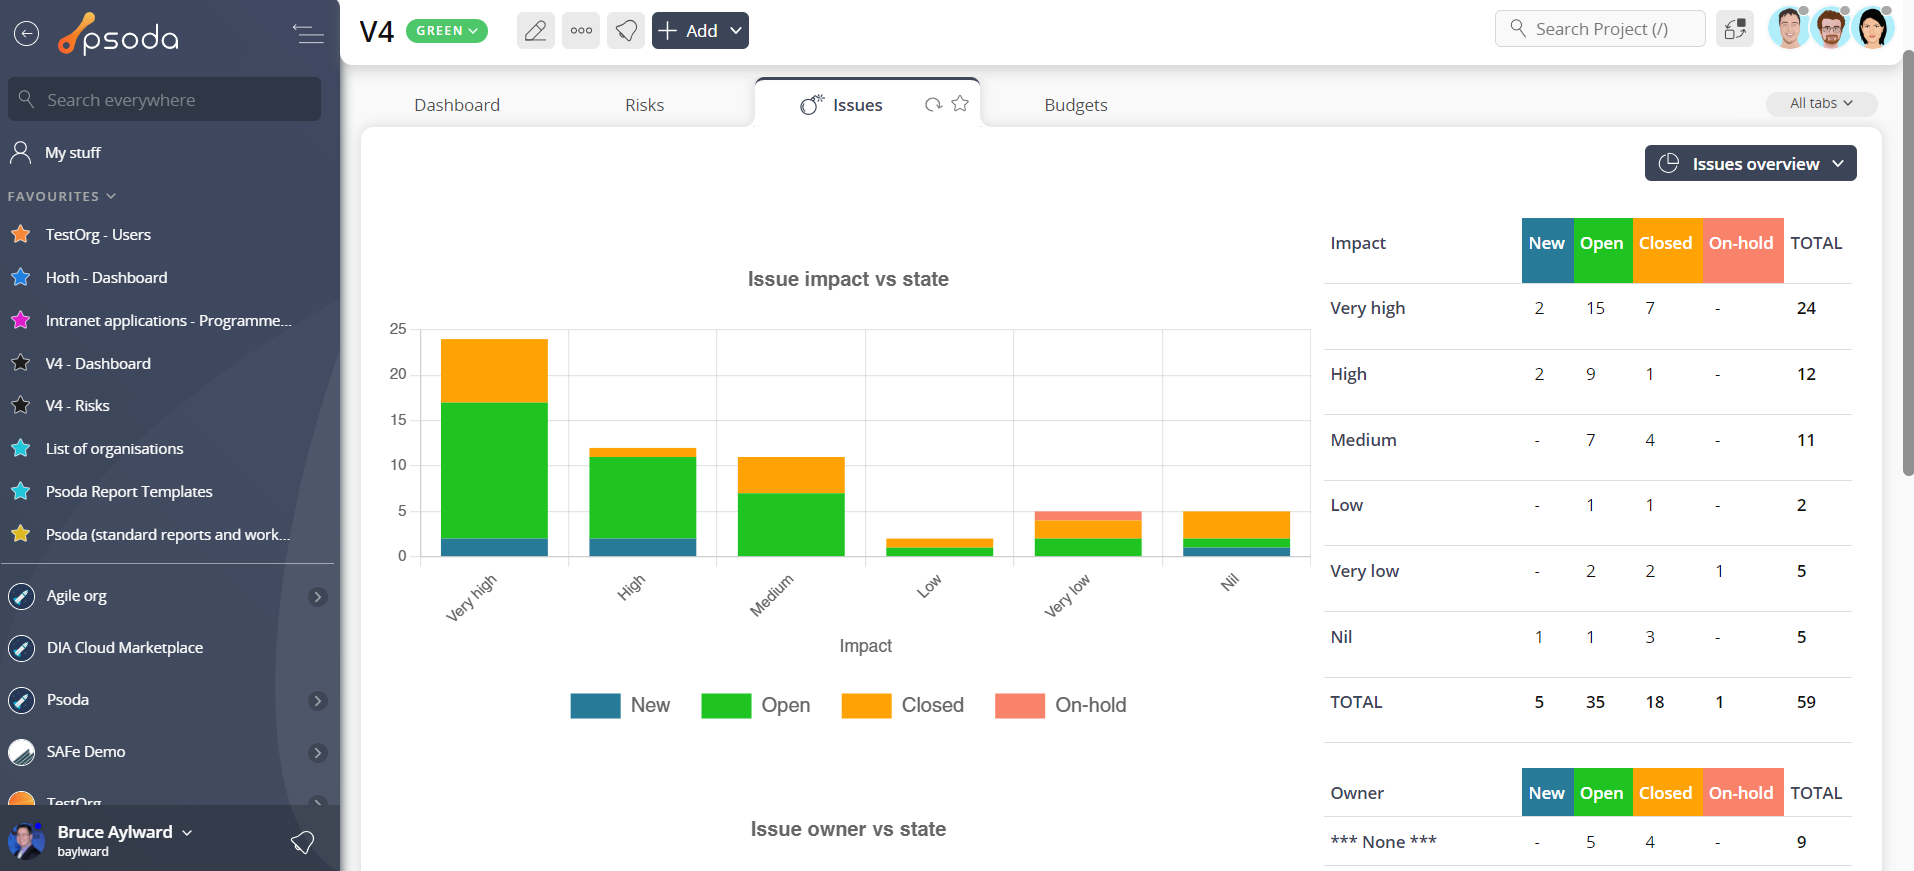Click the star for V4 - Risks
This screenshot has width=1914, height=871.
[x=20, y=405]
